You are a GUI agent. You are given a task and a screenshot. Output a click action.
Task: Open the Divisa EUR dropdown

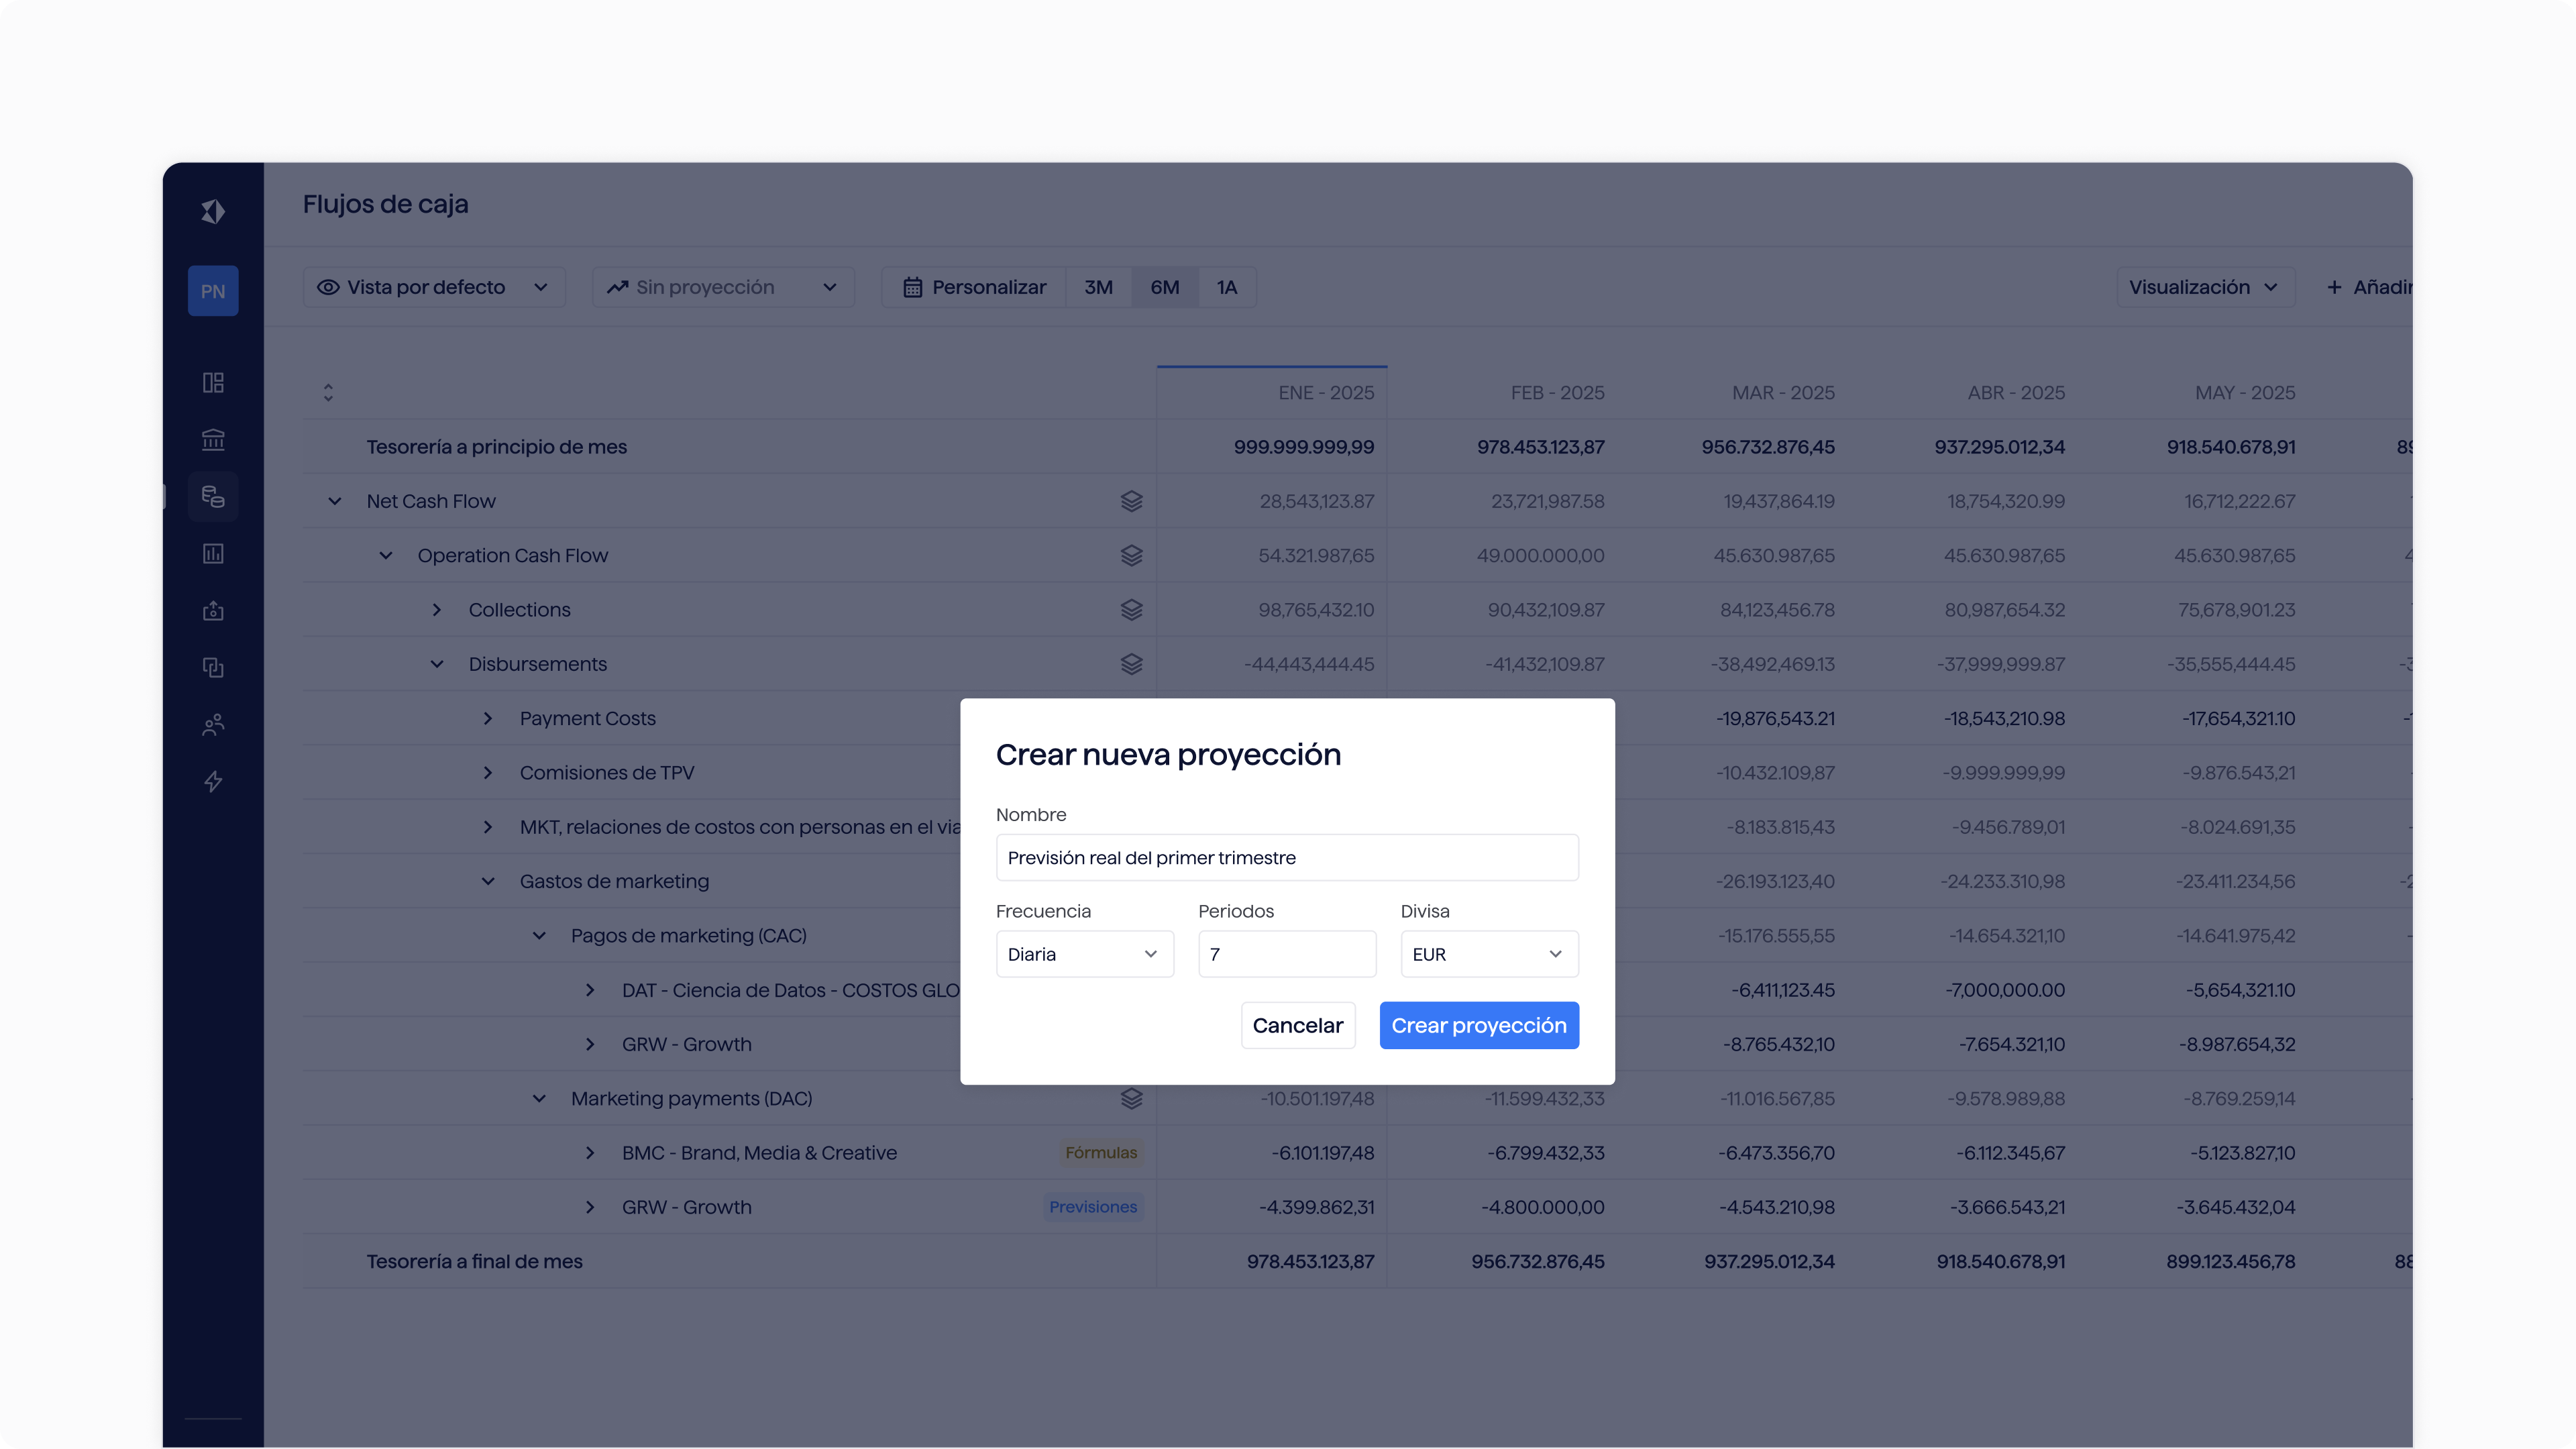pyautogui.click(x=1489, y=954)
